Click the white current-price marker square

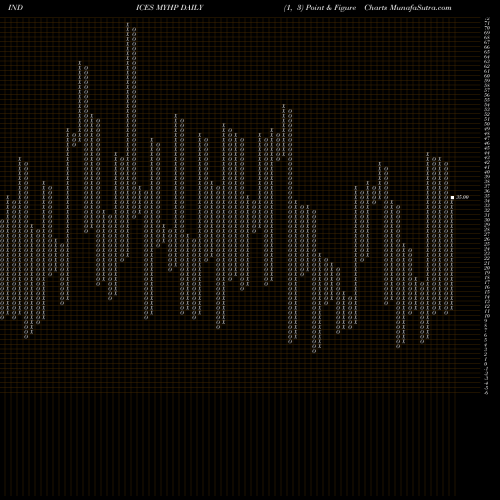coord(452,197)
